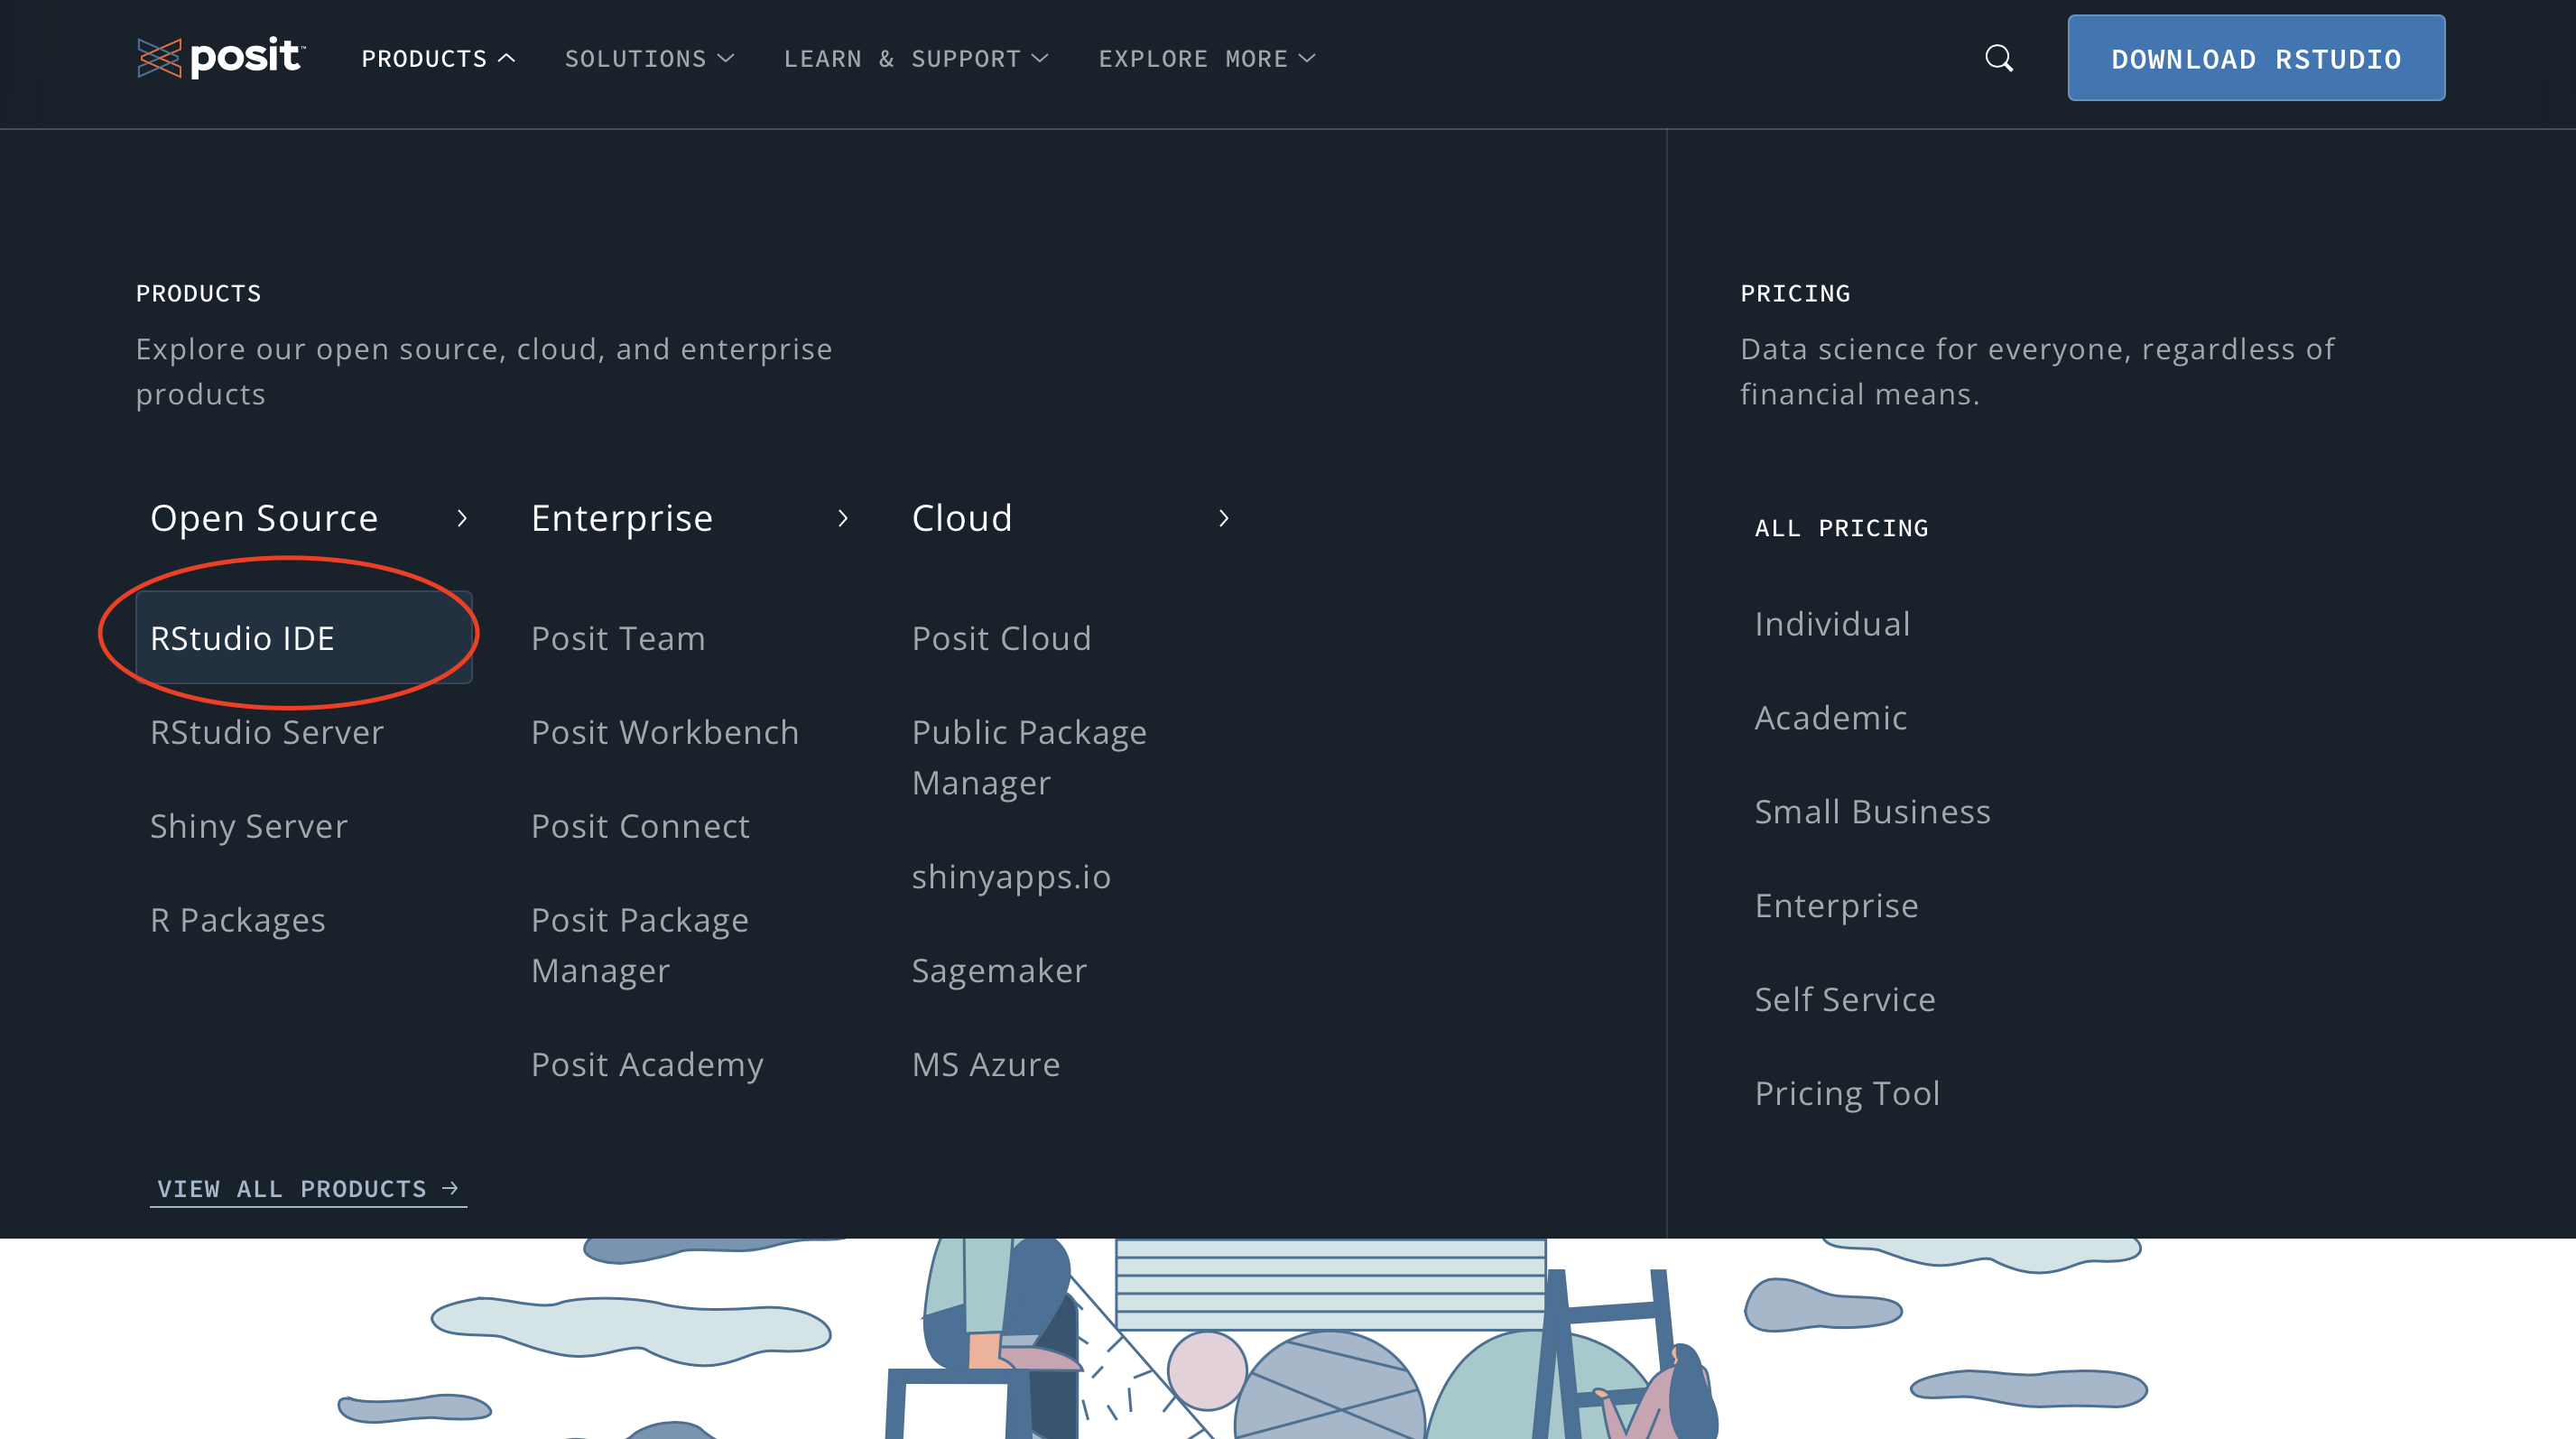The width and height of the screenshot is (2576, 1439).
Task: Click arrow next to Enterprise heading
Action: 843,518
